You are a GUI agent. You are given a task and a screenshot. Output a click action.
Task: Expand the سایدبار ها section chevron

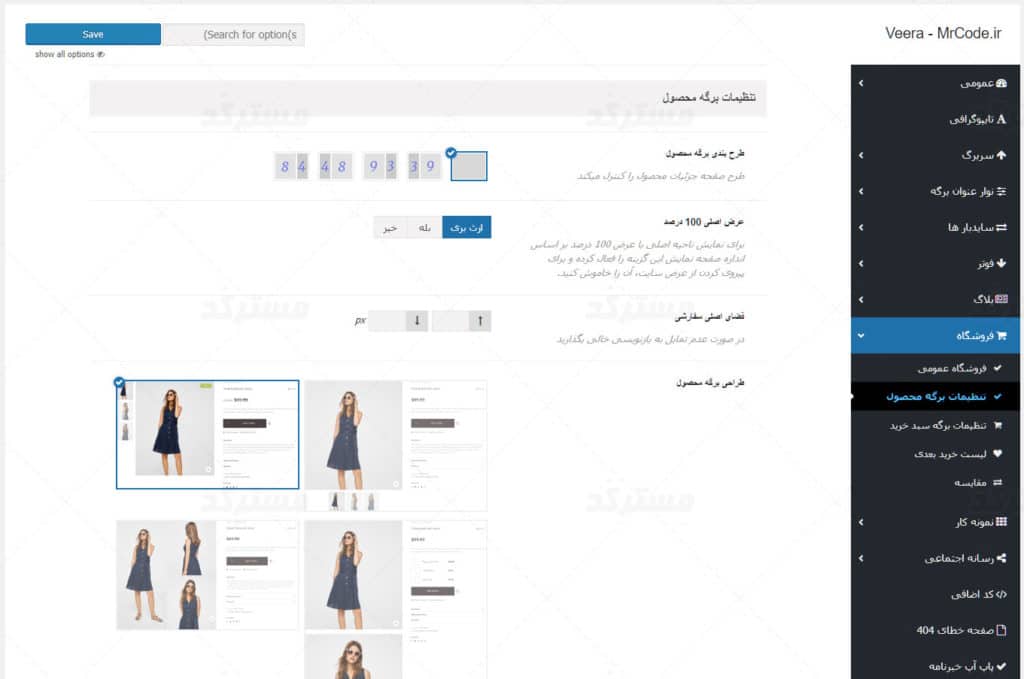tap(861, 227)
